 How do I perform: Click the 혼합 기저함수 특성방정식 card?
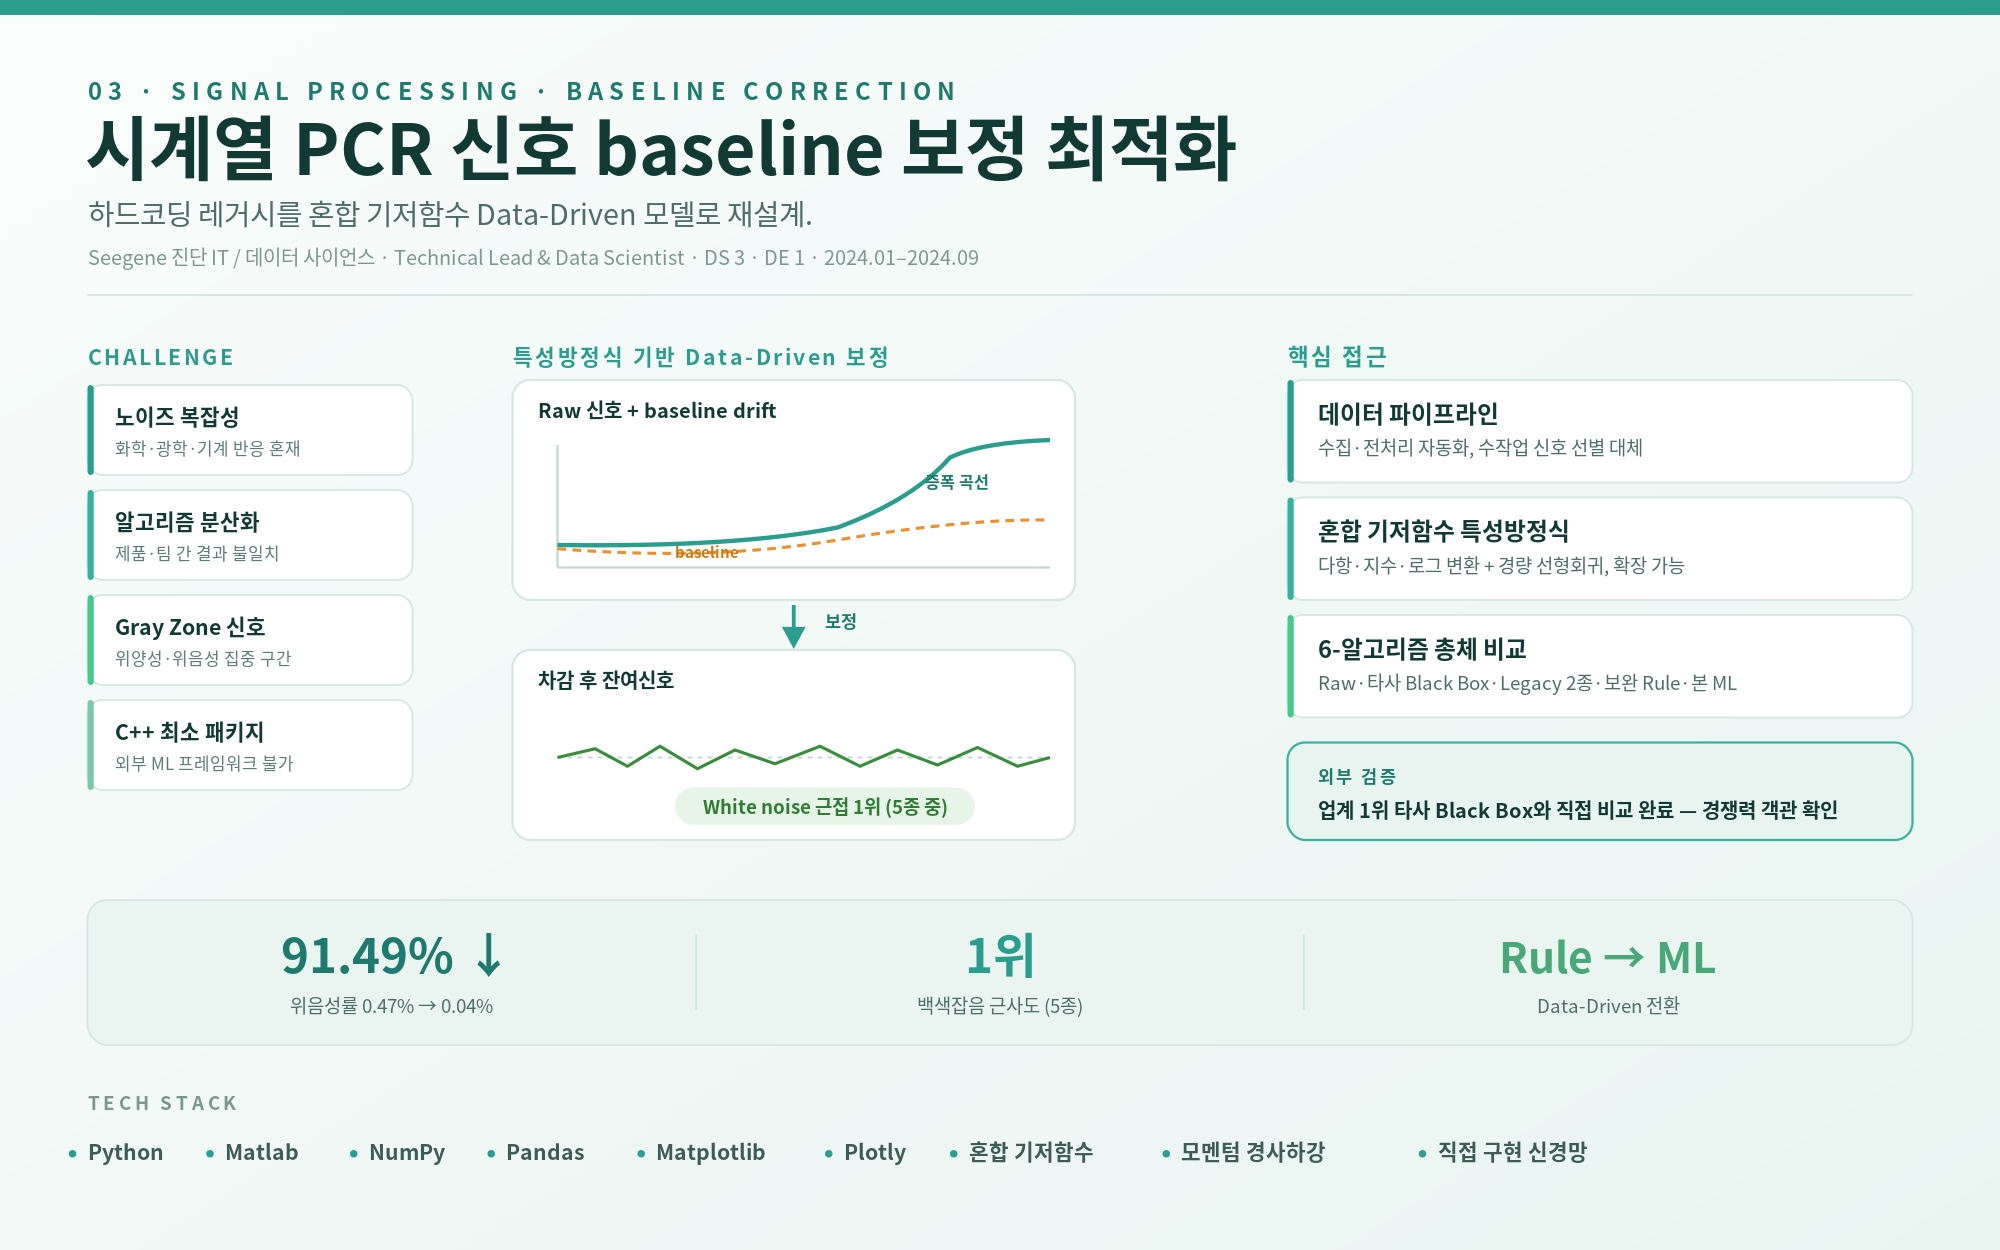(x=1600, y=549)
